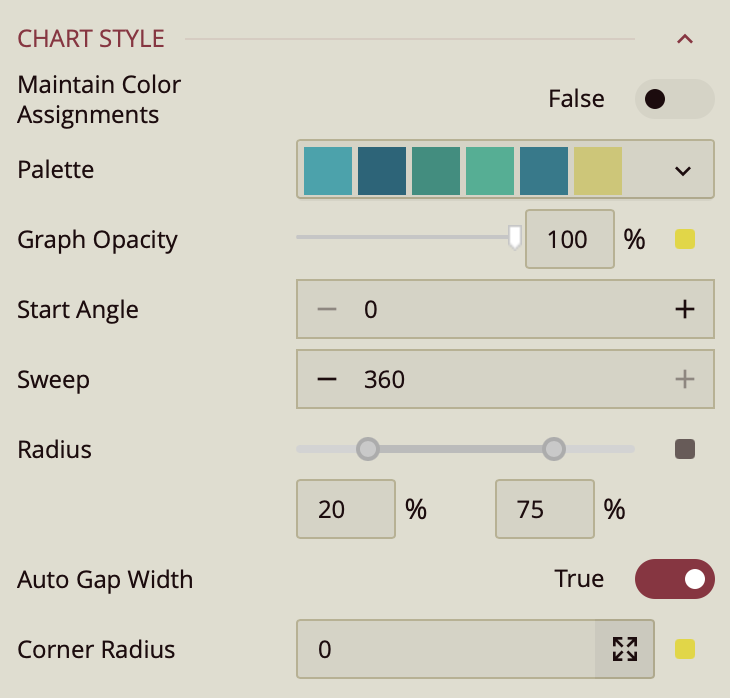Increase Start Angle with plus button
The width and height of the screenshot is (730, 698).
(684, 309)
